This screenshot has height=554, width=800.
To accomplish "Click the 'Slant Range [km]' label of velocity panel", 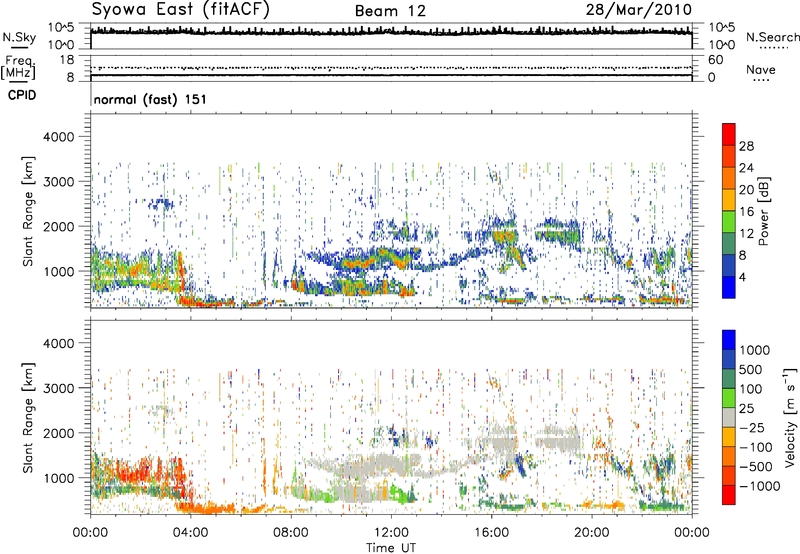I will (28, 418).
